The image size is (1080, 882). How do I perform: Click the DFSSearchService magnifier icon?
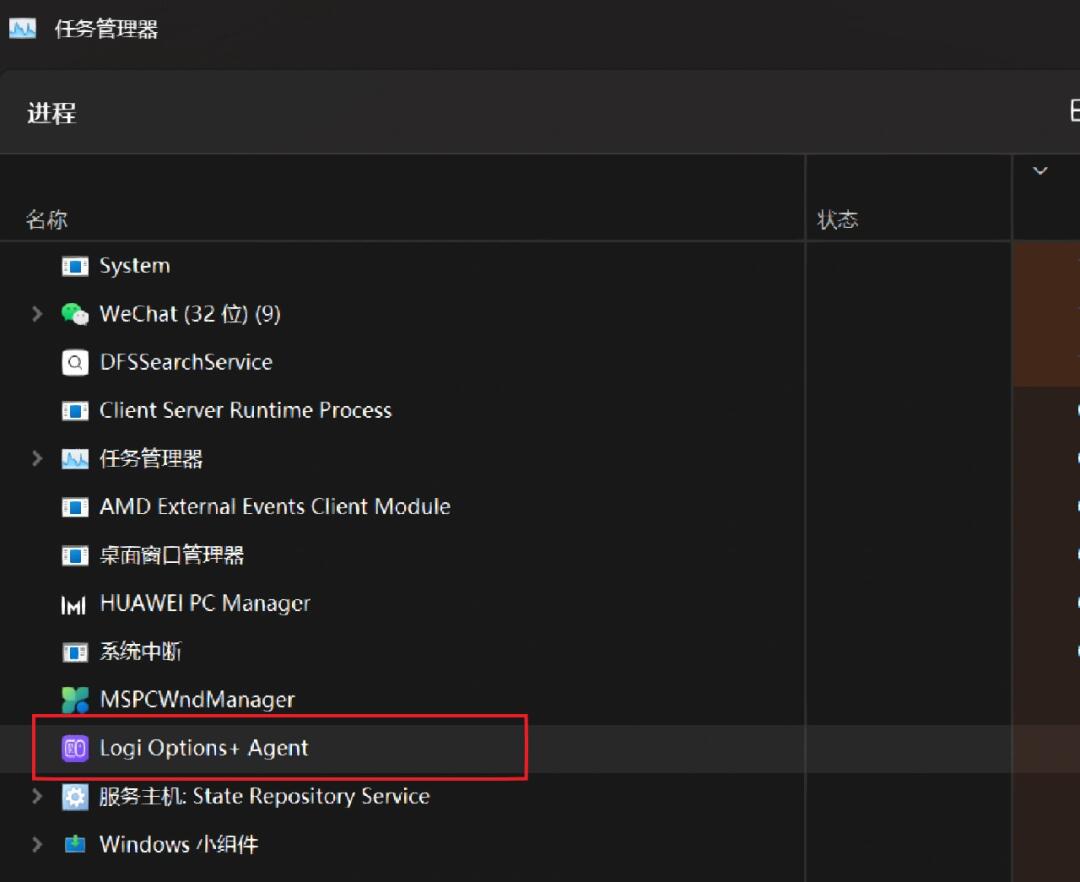pyautogui.click(x=75, y=362)
